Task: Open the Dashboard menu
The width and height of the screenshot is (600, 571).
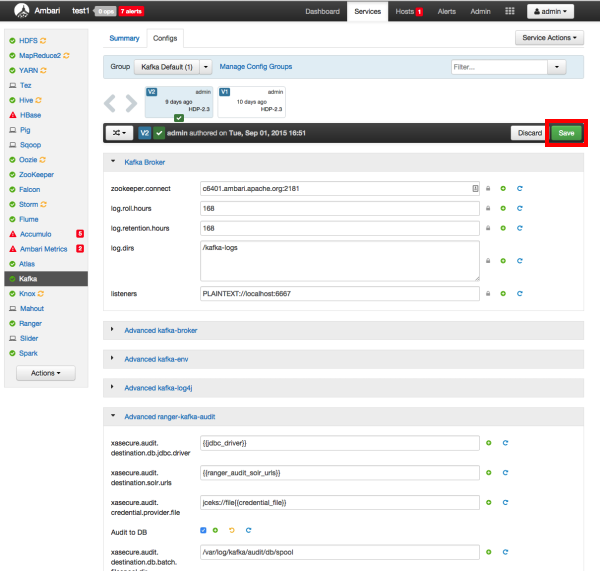Action: (x=322, y=11)
